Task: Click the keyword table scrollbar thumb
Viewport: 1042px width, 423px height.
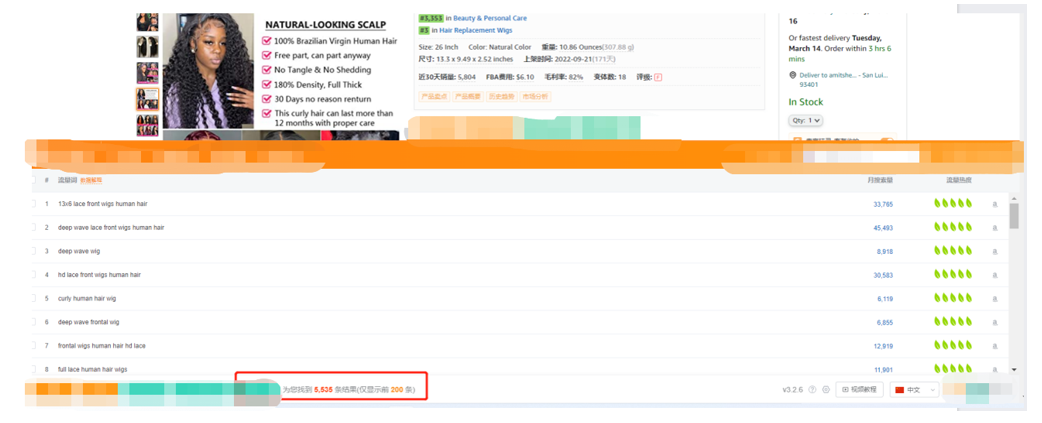Action: pyautogui.click(x=1013, y=216)
